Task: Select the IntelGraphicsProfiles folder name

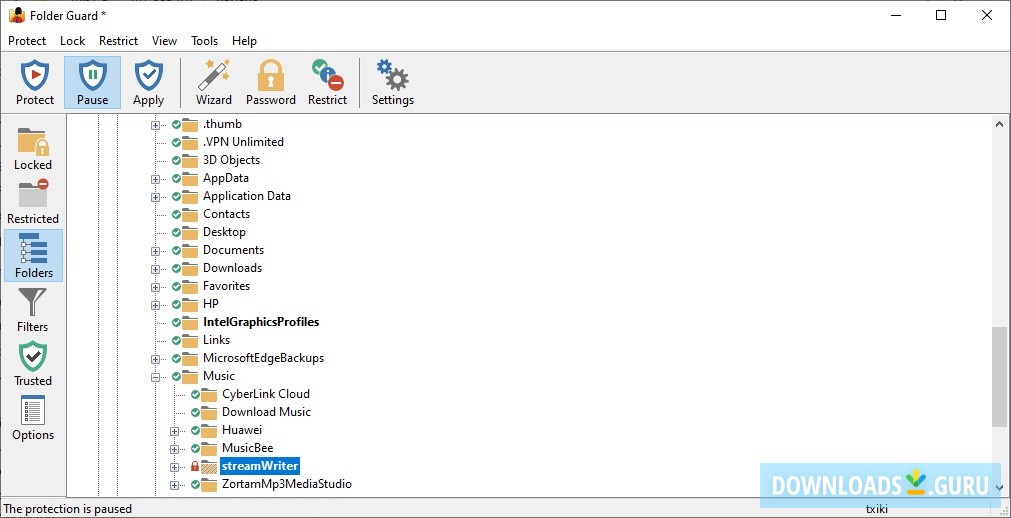Action: [x=261, y=322]
